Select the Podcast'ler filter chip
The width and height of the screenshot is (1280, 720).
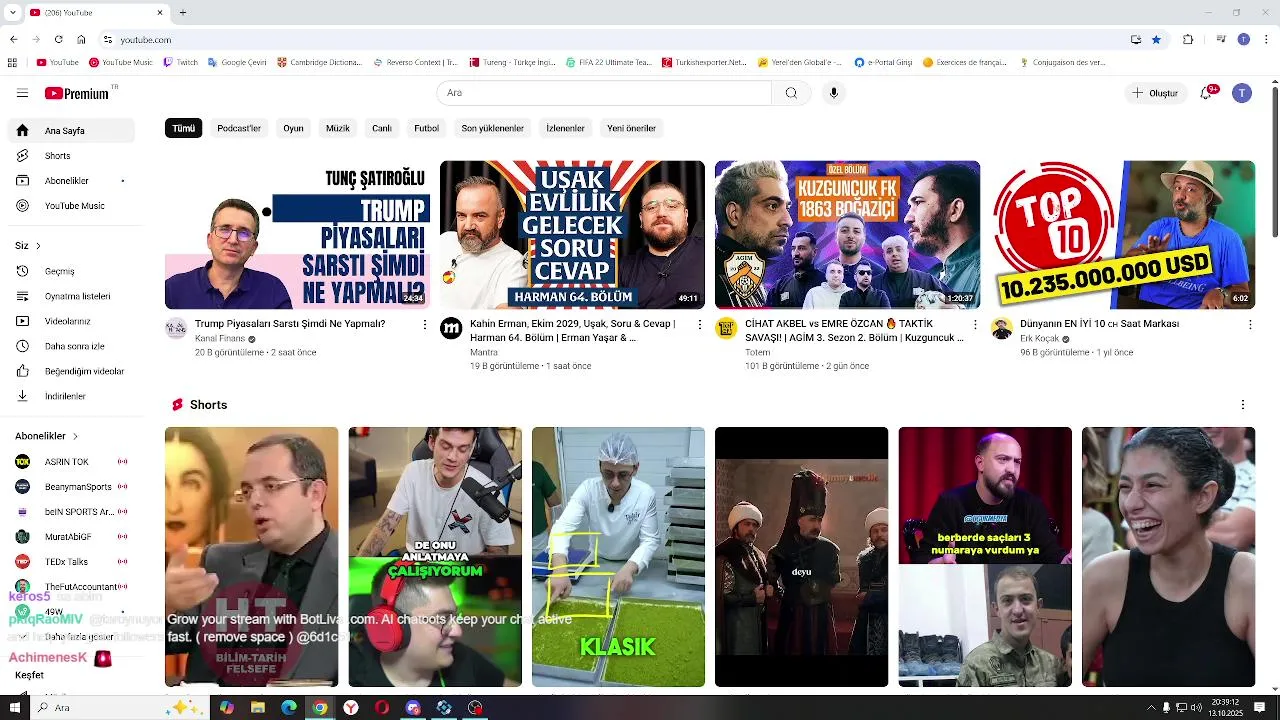tap(239, 128)
